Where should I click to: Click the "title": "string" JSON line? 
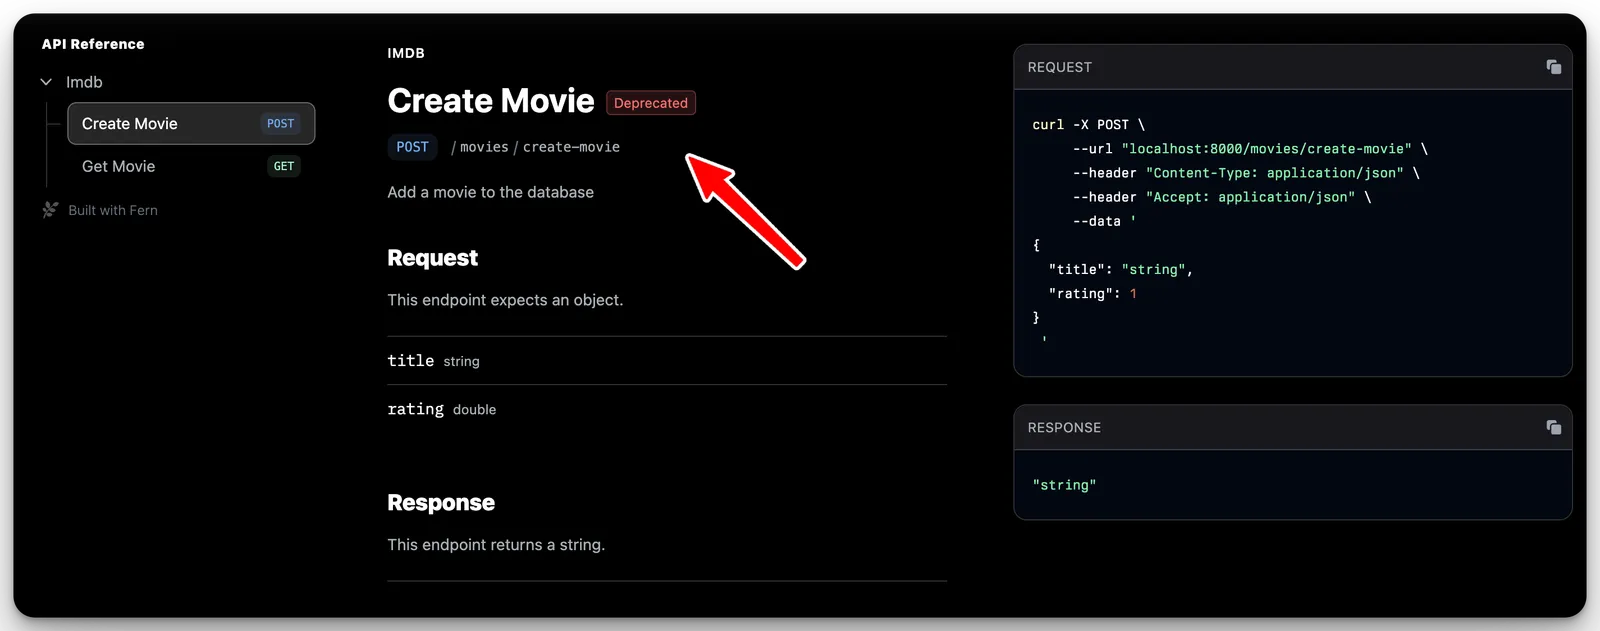click(x=1121, y=269)
